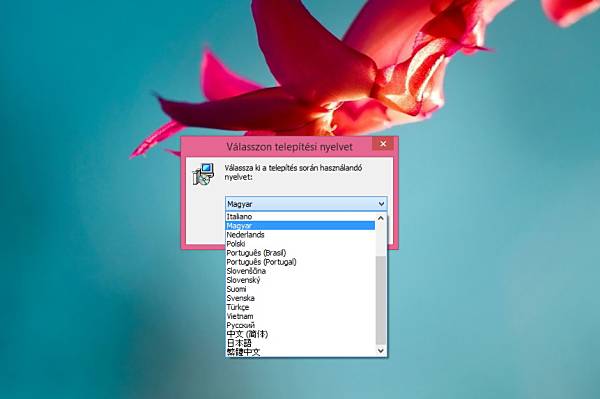Close the Válasszon telepítési nyelvet dialog
600x399 pixels.
click(383, 144)
